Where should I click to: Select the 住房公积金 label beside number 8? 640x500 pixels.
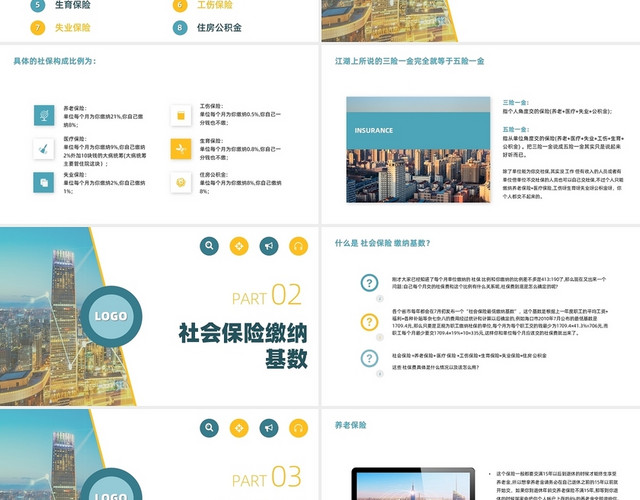219,28
